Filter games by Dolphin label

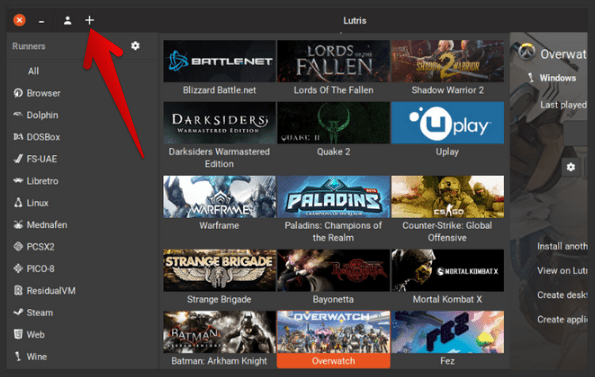coord(42,115)
